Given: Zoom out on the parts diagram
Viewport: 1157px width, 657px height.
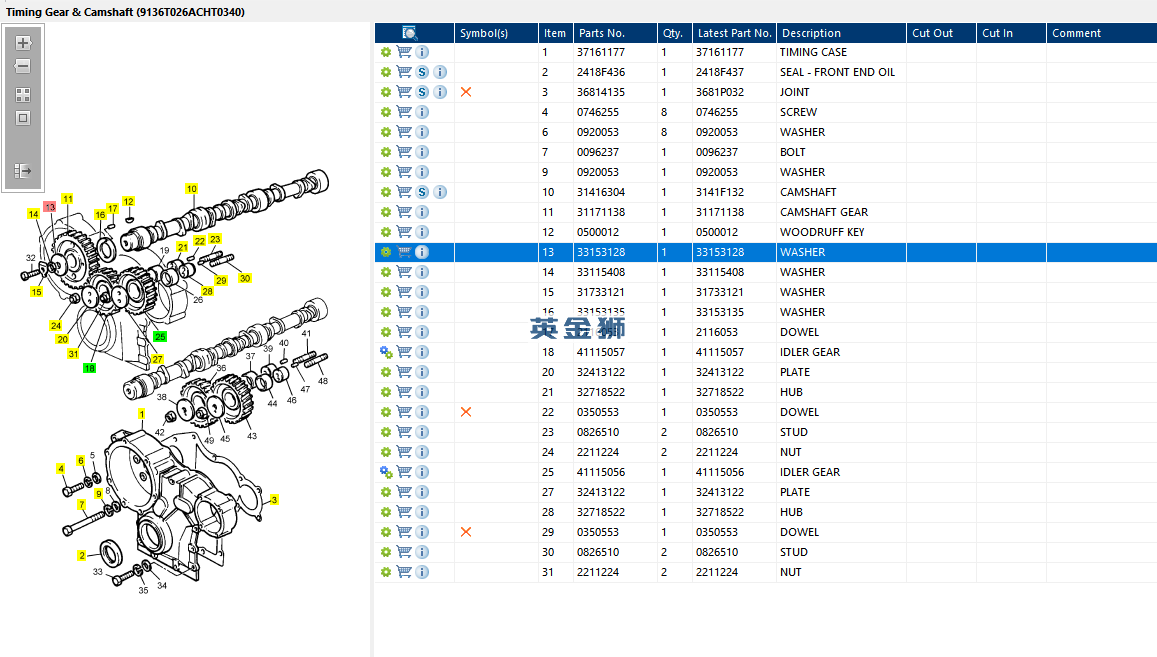Looking at the screenshot, I should tap(23, 66).
